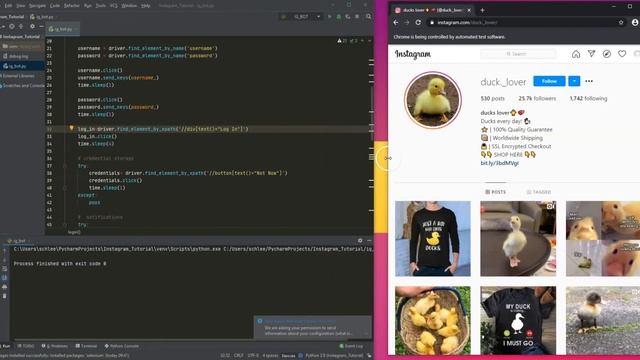640x360 pixels.
Task: Open the Python Console tab
Action: tap(122, 346)
